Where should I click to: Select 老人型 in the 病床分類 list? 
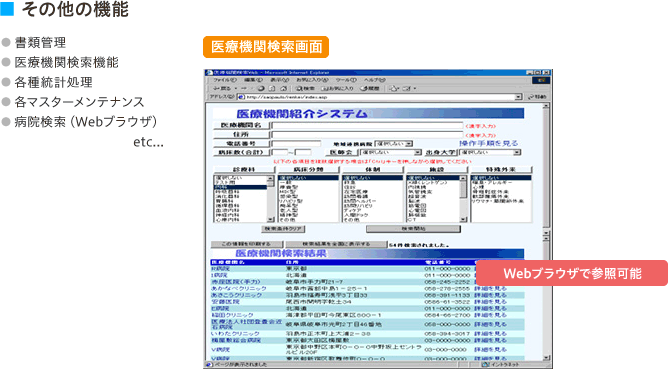[x=308, y=211]
